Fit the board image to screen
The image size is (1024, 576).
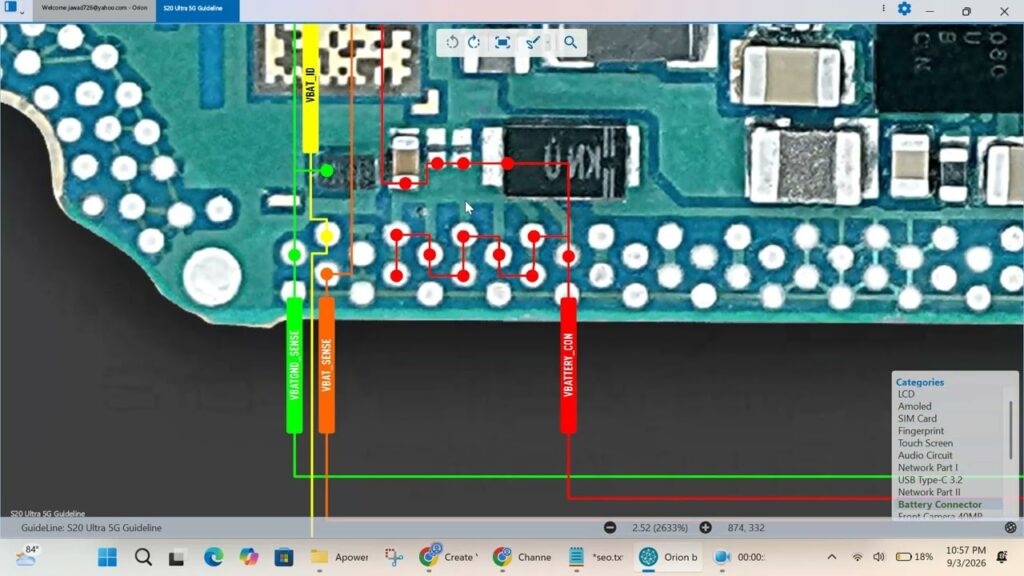[502, 42]
